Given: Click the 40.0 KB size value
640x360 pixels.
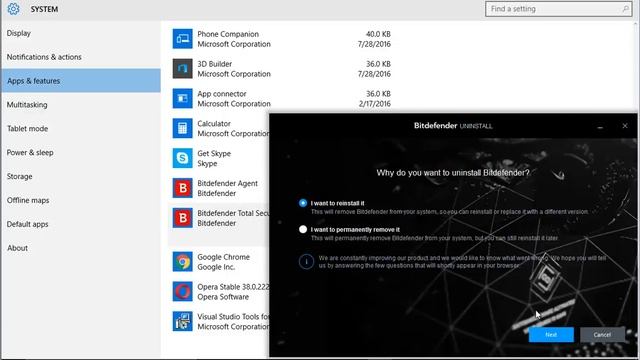Looking at the screenshot, I should pos(378,34).
